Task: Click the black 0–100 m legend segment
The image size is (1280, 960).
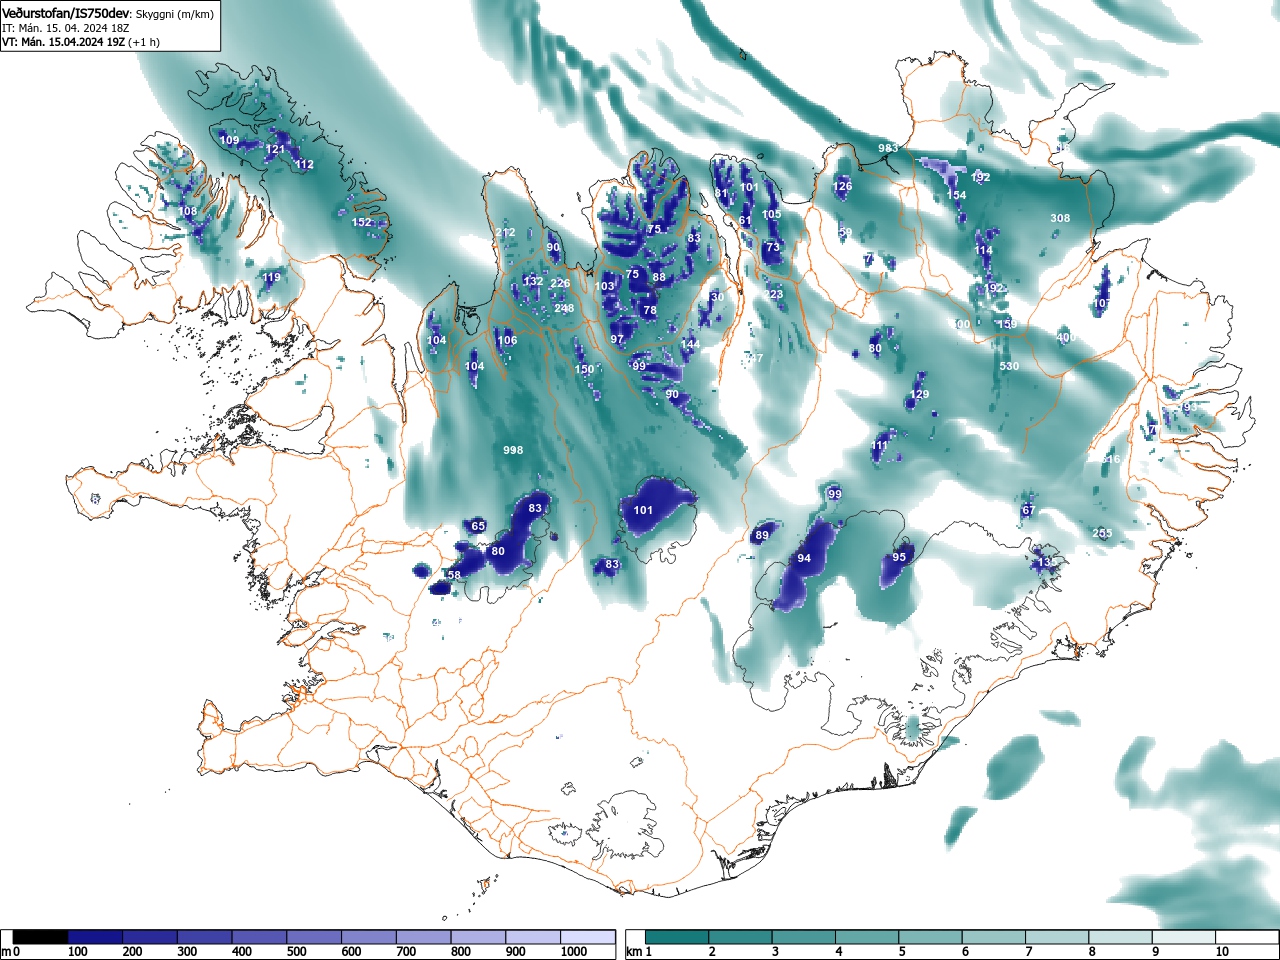Action: pos(41,937)
